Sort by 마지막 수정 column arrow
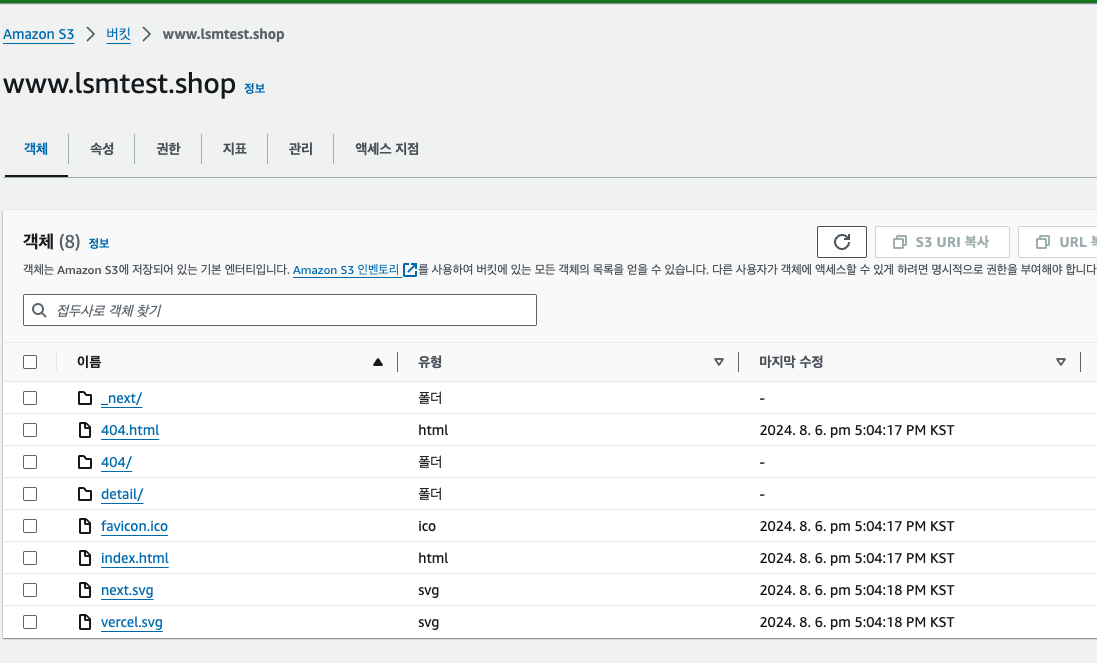This screenshot has height=663, width=1097. click(x=1061, y=362)
